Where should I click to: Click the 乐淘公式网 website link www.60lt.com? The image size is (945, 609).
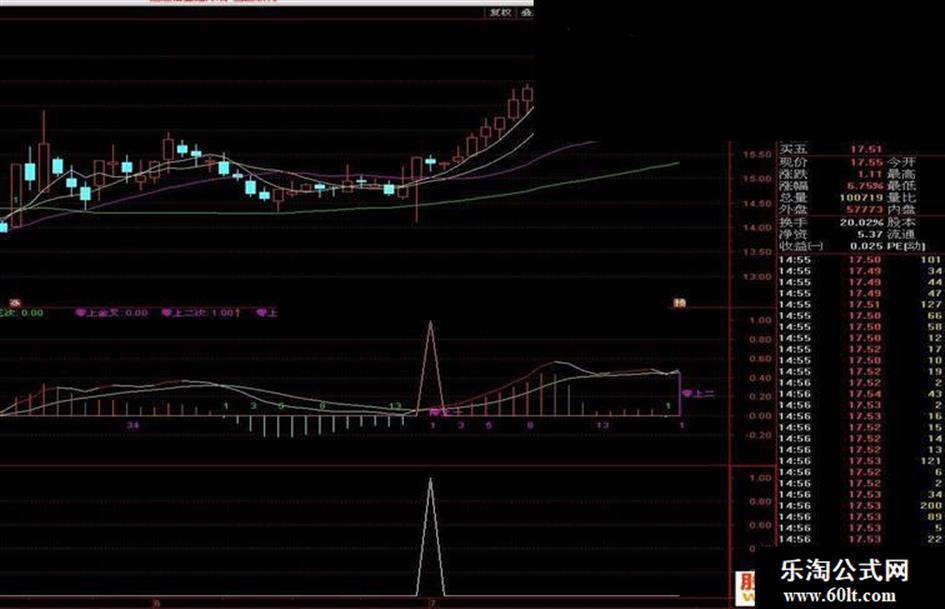tap(840, 596)
